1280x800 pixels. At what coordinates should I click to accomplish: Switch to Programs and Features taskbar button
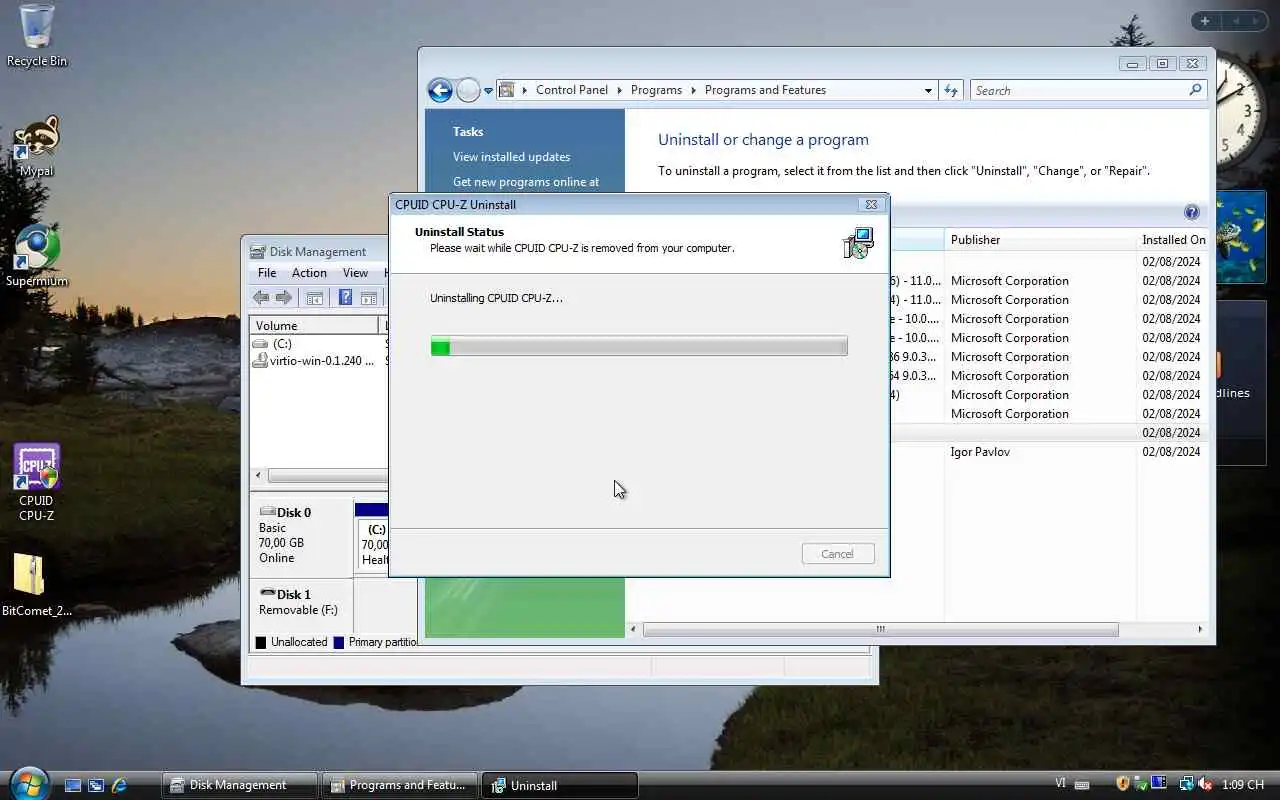point(400,785)
